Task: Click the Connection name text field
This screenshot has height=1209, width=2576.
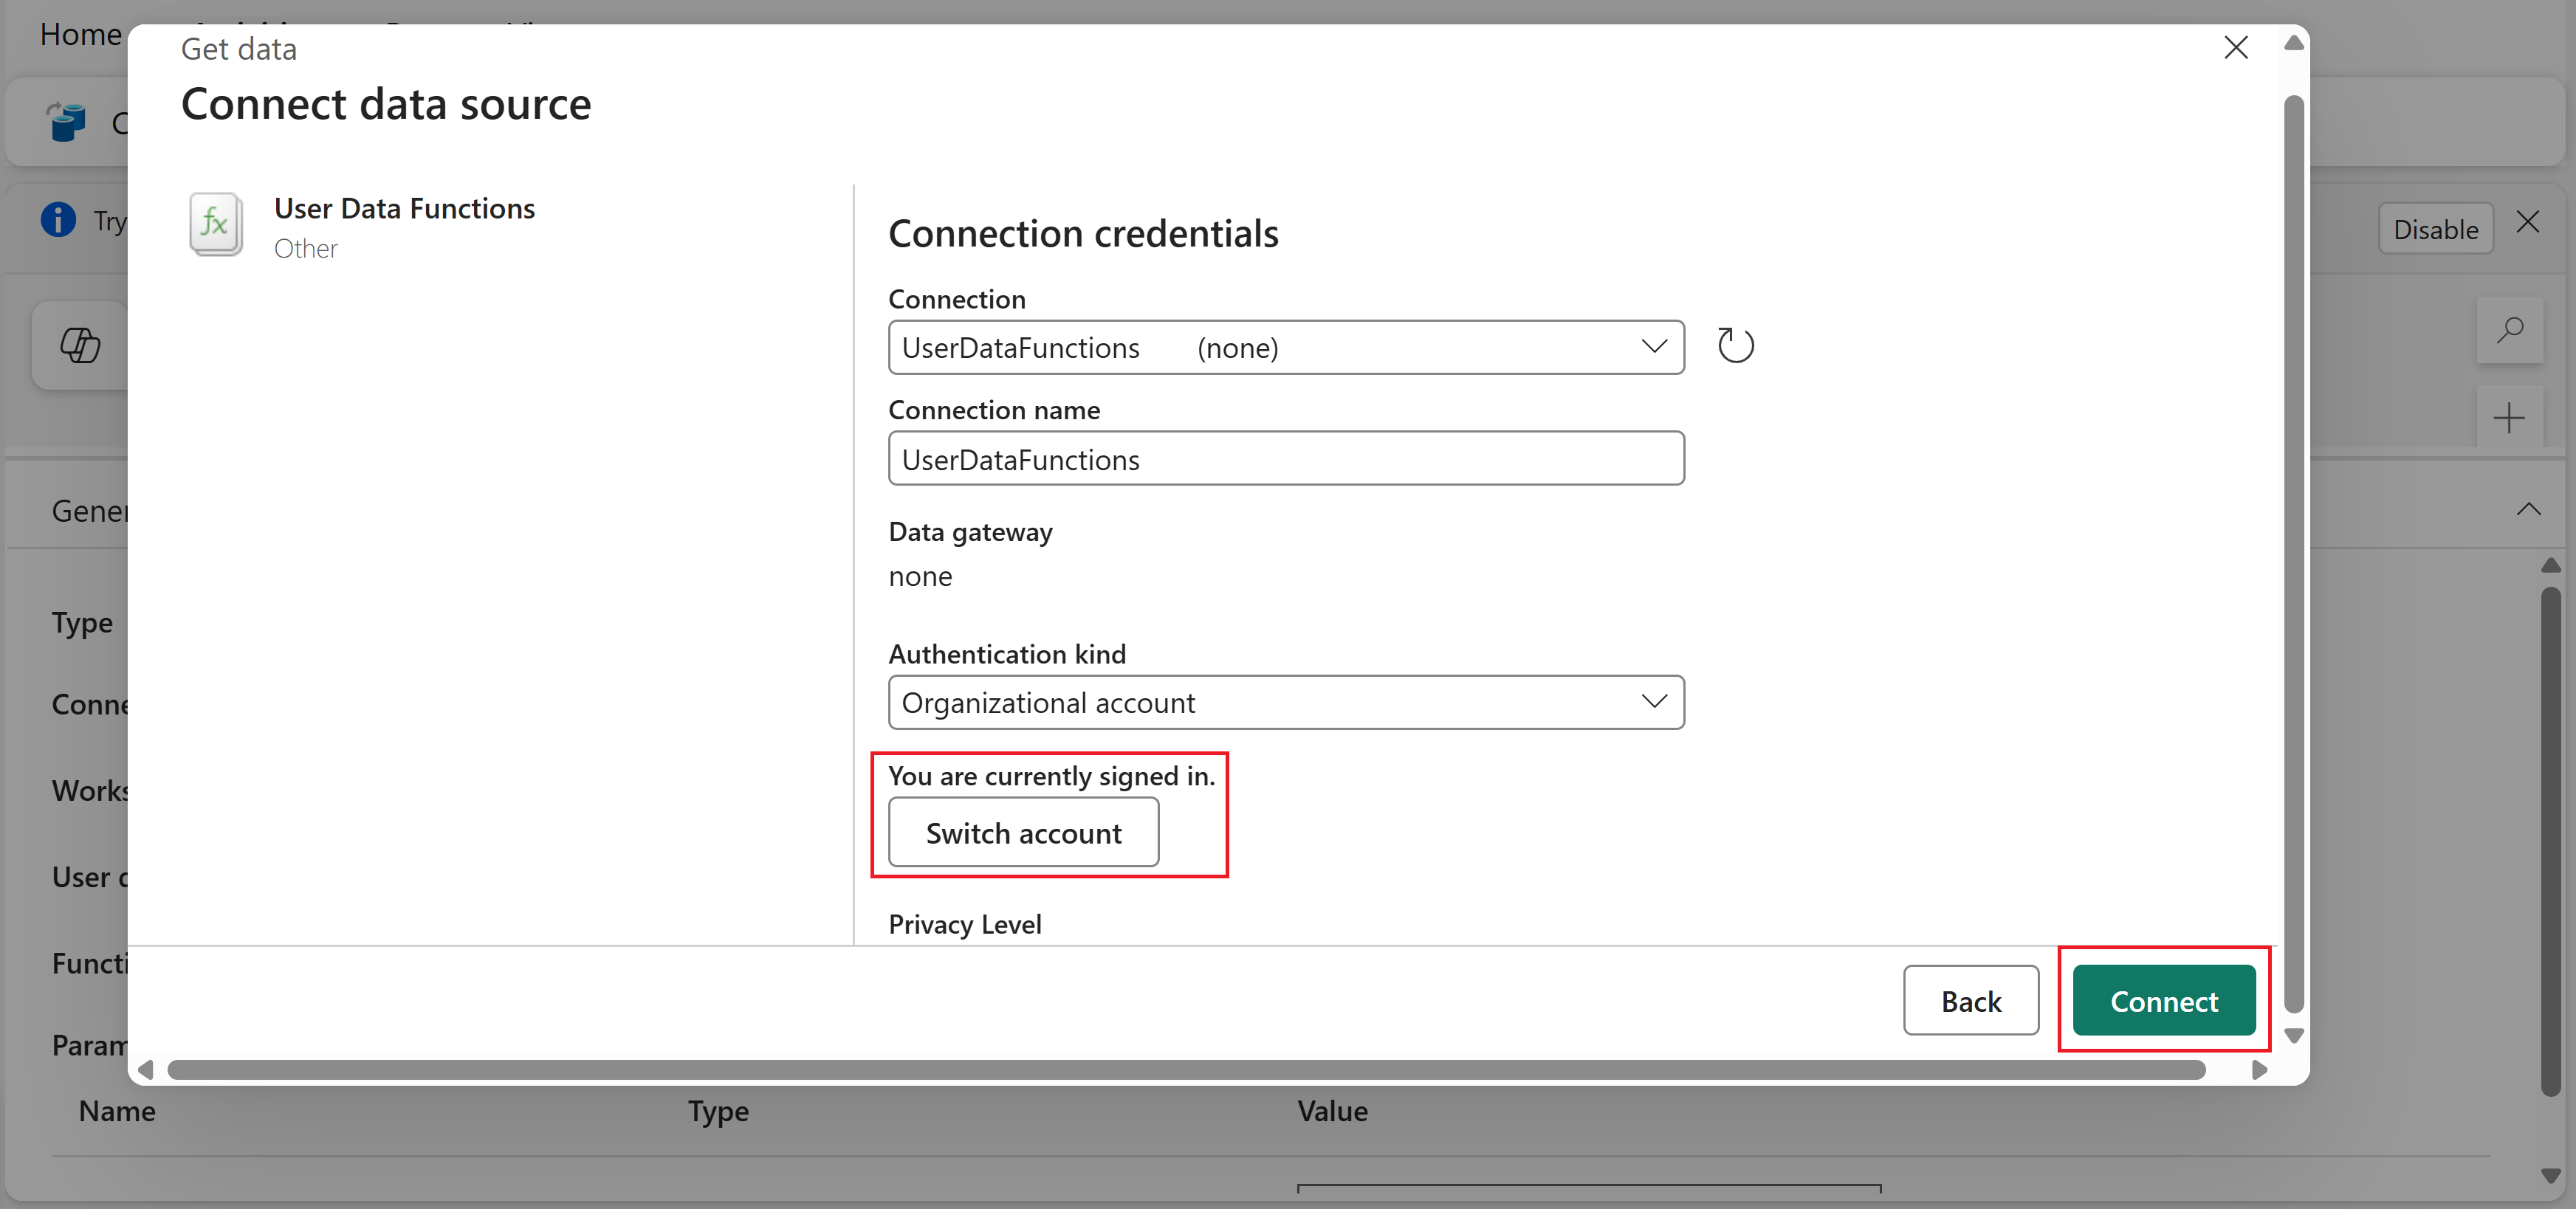Action: coord(1285,459)
